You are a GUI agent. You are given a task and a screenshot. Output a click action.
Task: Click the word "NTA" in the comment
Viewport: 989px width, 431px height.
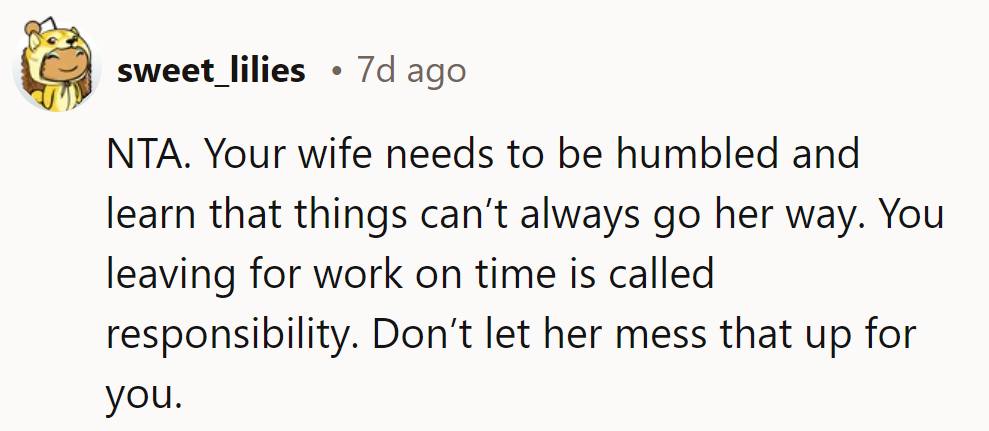[x=139, y=155]
